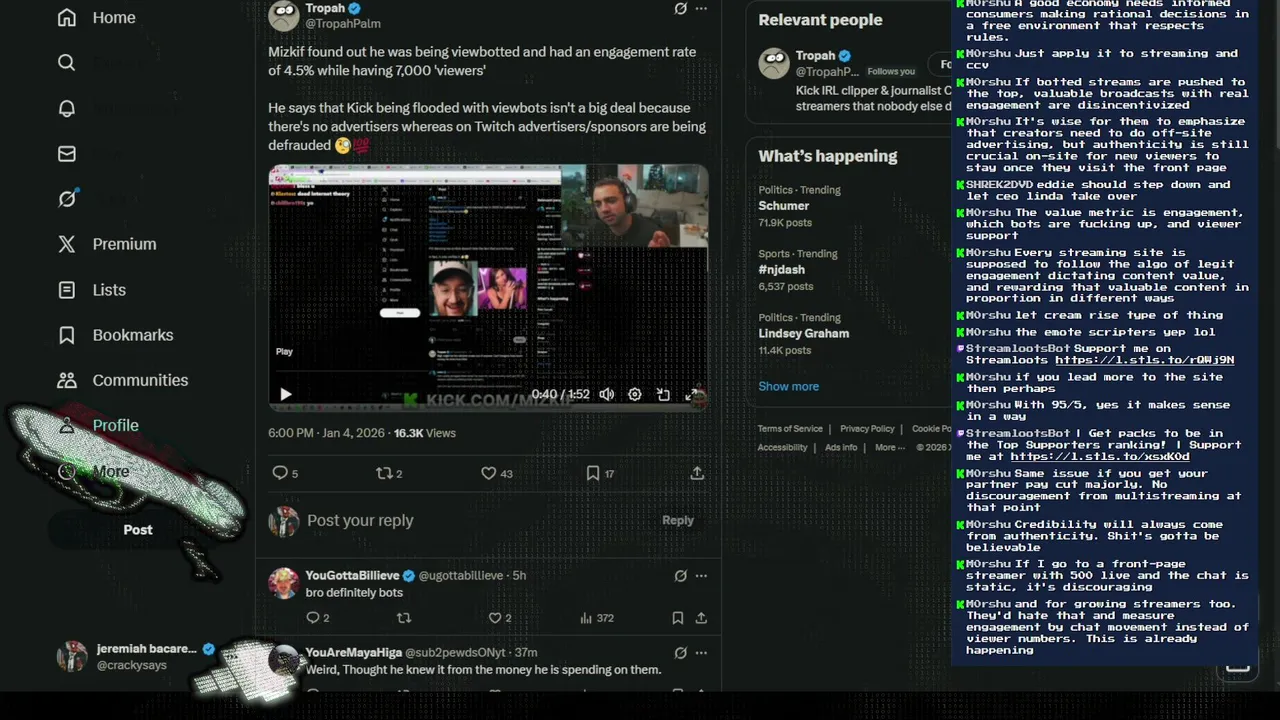Expand the More footer menu
This screenshot has height=720, width=1280.
click(x=890, y=447)
